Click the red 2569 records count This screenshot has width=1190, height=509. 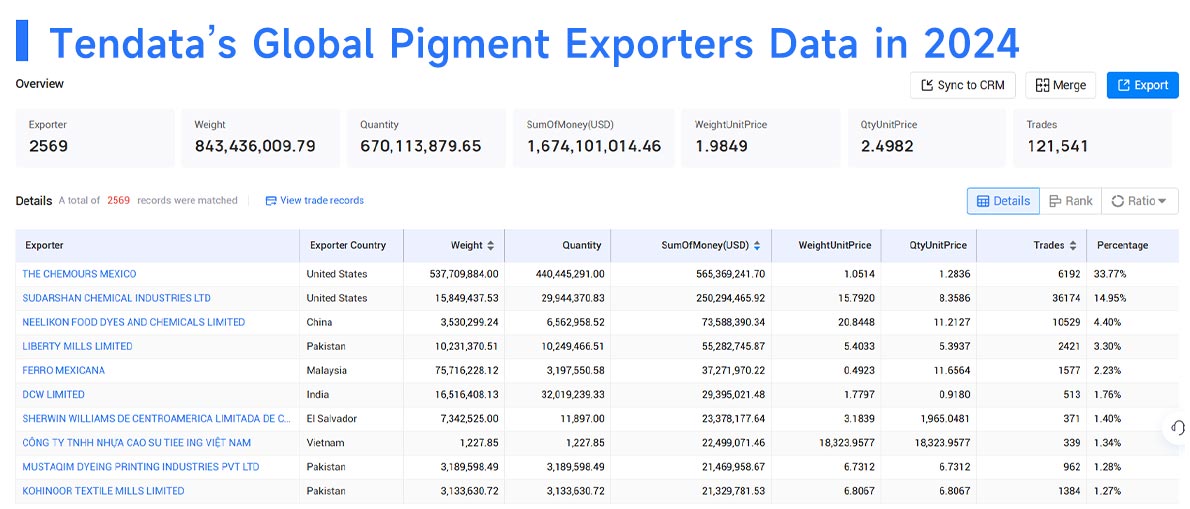click(x=118, y=200)
